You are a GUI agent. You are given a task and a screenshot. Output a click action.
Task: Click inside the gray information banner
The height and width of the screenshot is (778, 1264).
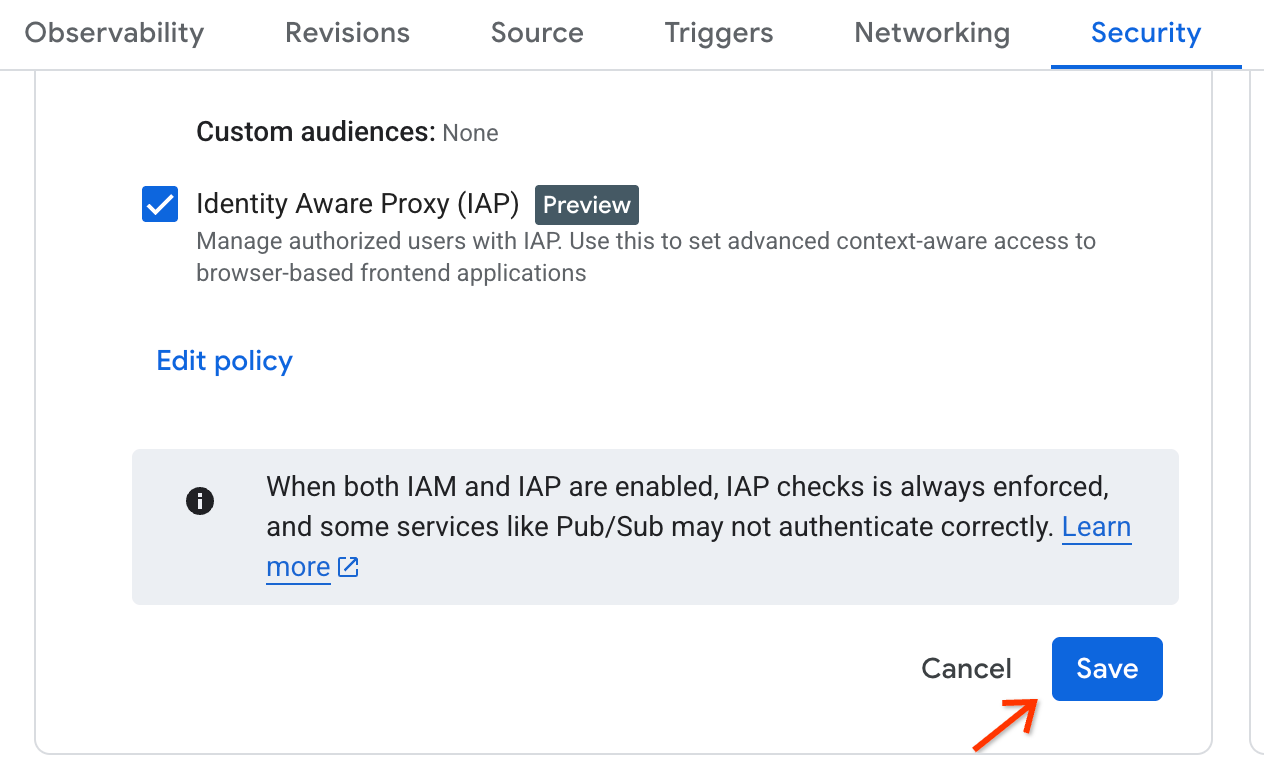tap(655, 527)
